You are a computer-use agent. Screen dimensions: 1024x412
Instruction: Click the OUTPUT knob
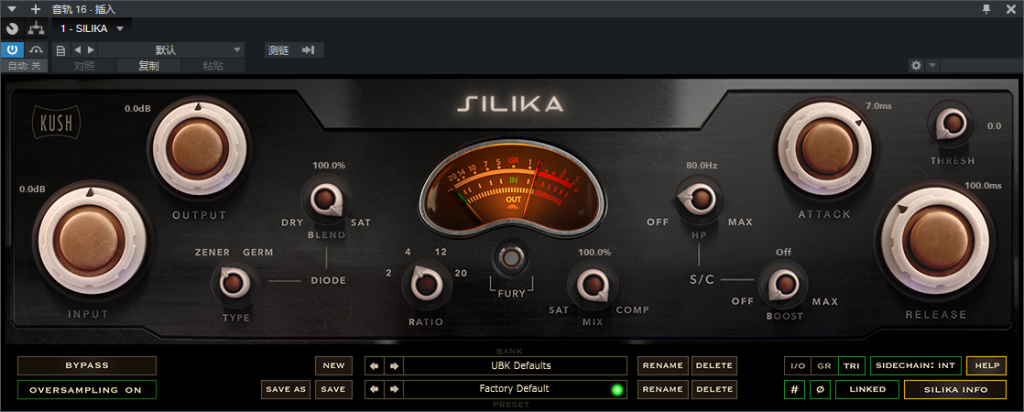(200, 148)
